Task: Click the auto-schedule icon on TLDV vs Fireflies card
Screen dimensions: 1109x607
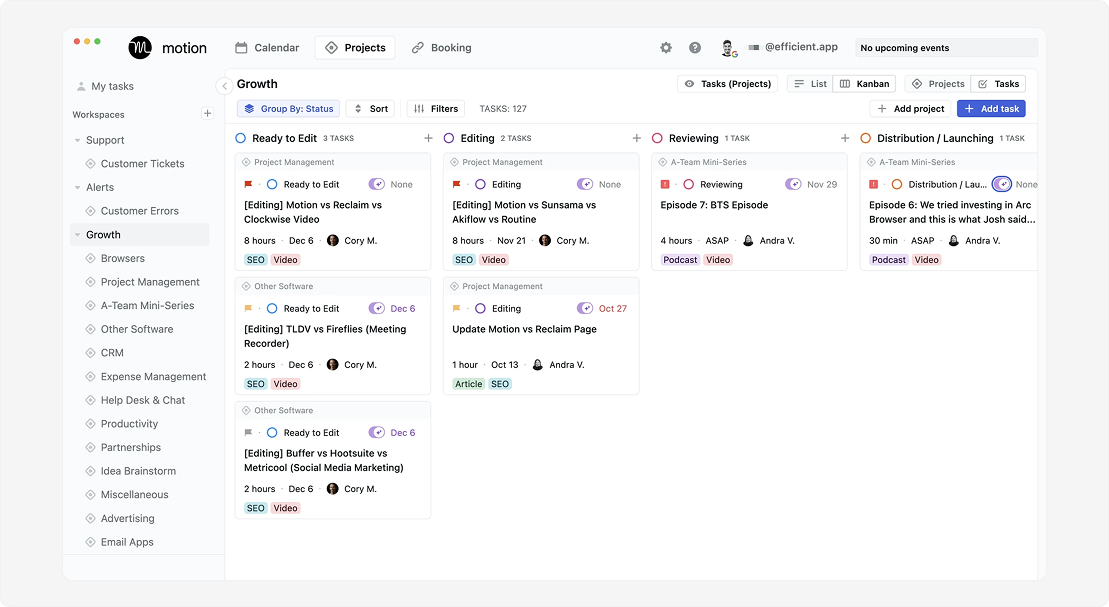Action: tap(377, 308)
